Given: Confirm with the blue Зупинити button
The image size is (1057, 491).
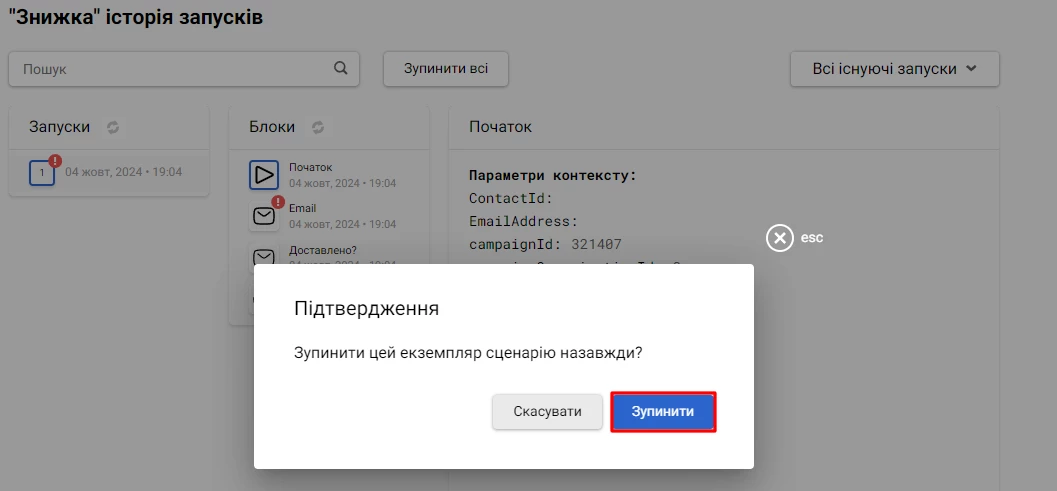Looking at the screenshot, I should coord(663,411).
